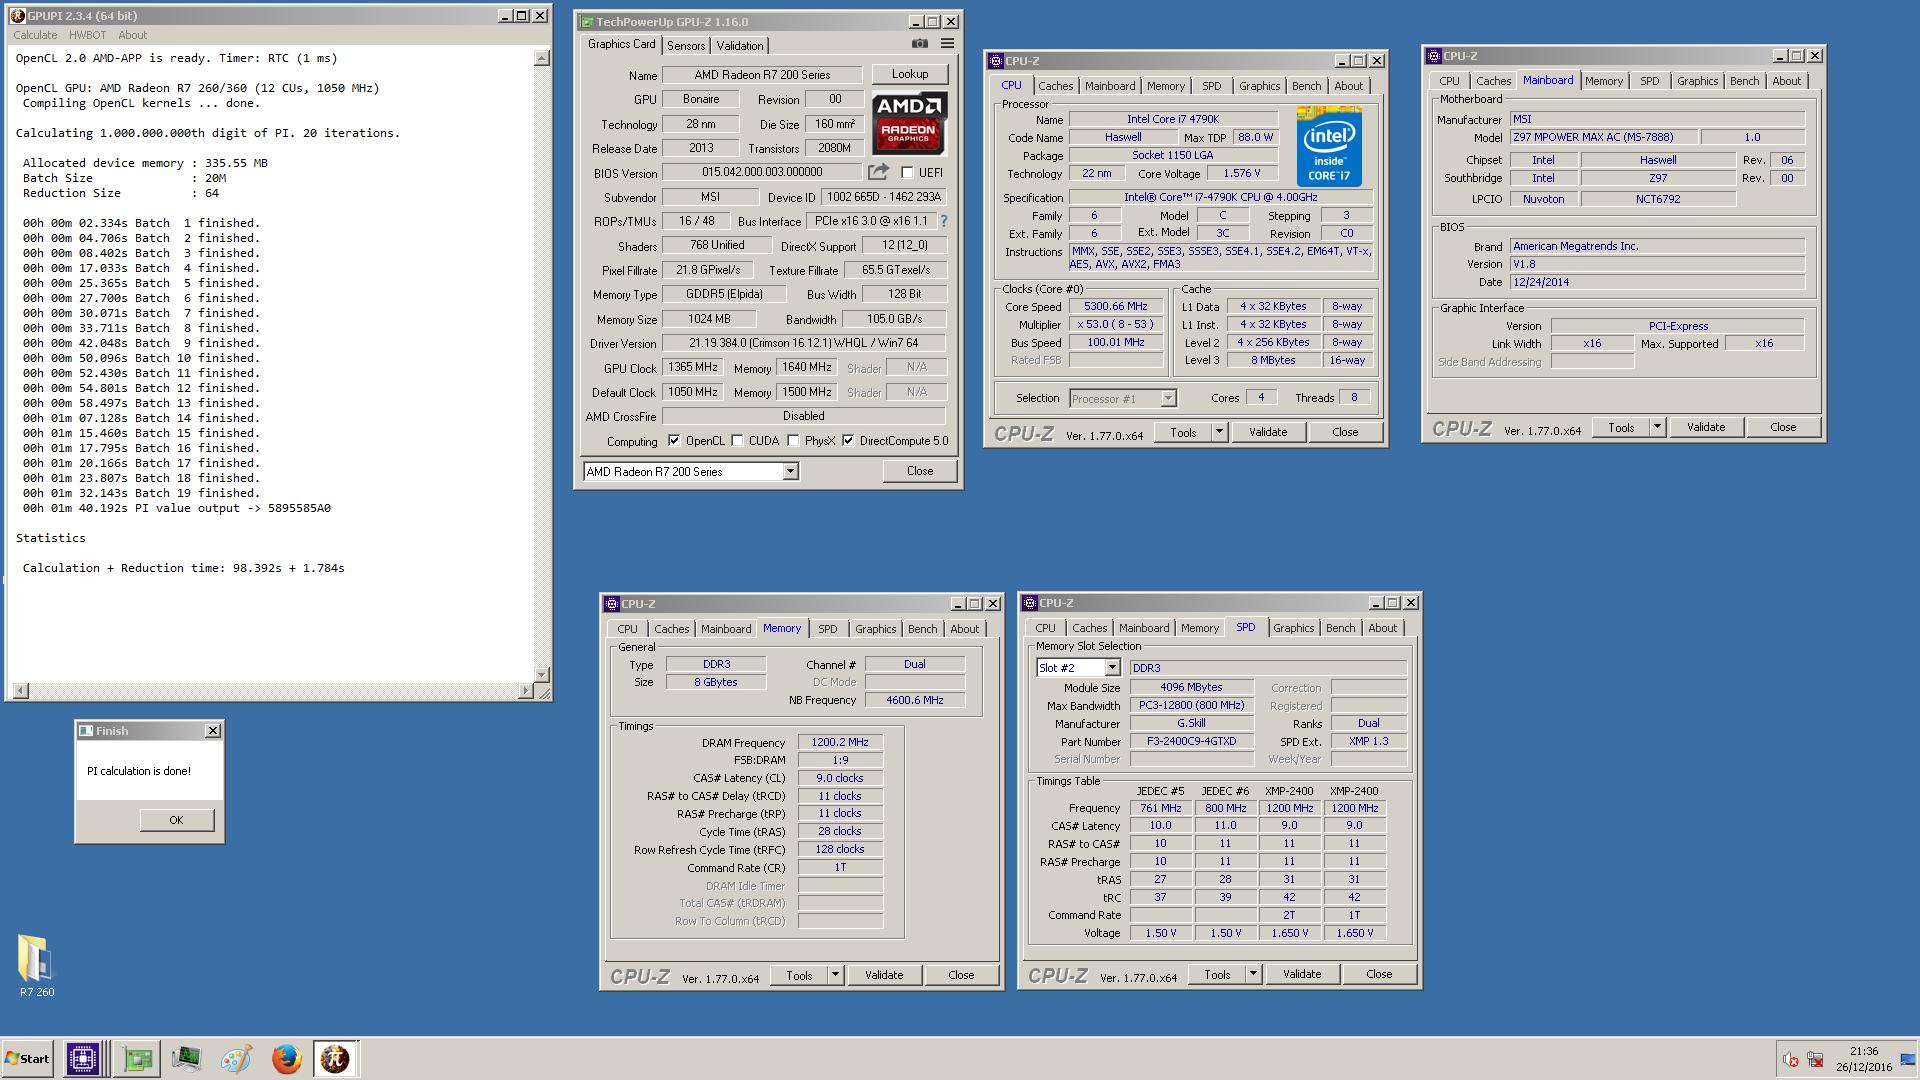Click Tools button in CPU-Z SPD window

pos(1216,974)
